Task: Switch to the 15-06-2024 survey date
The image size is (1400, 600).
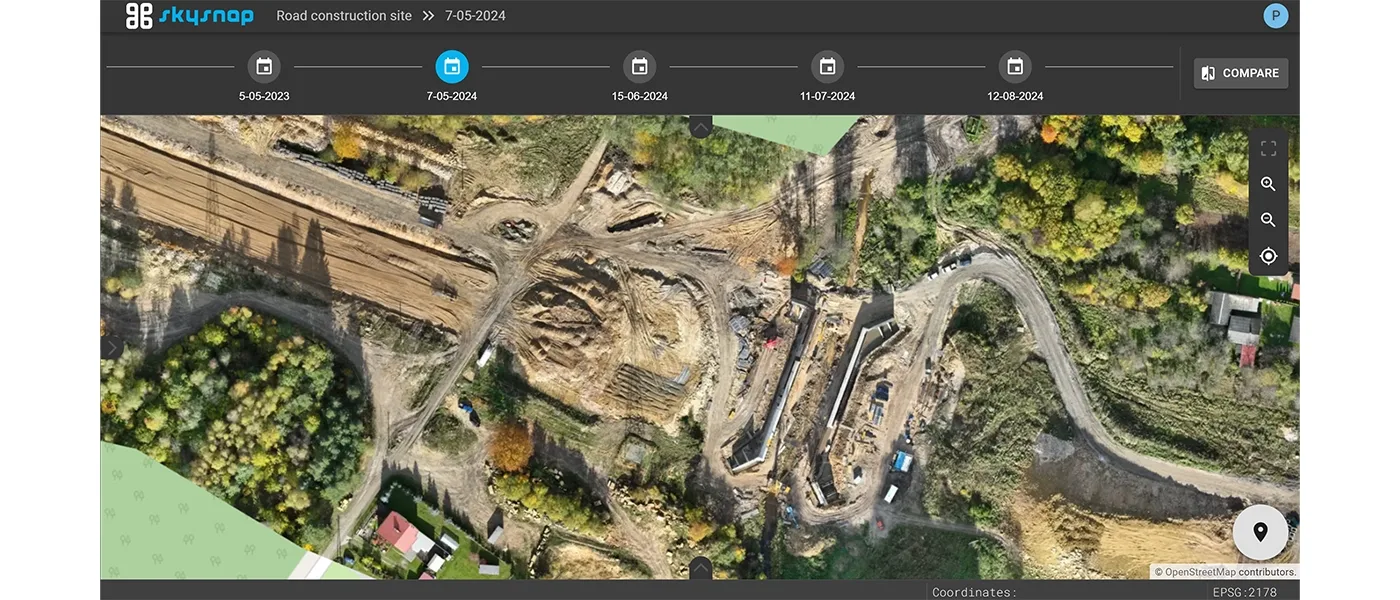Action: 640,67
